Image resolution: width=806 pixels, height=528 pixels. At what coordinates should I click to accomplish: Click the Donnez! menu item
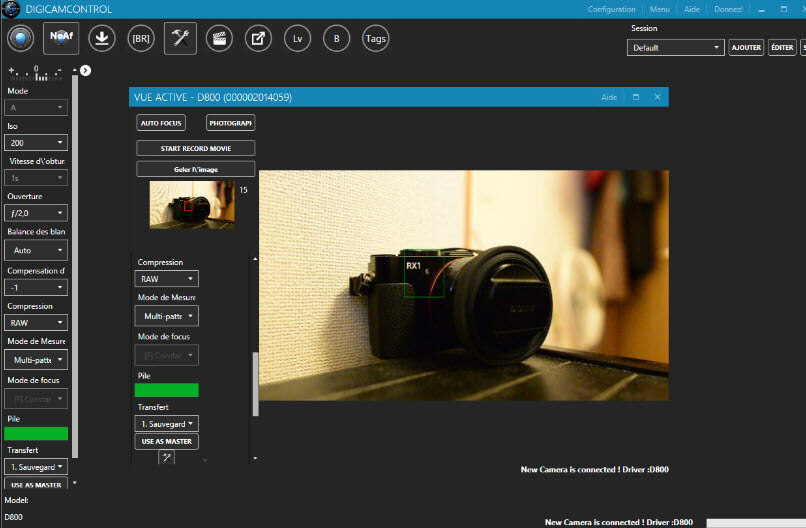coord(728,9)
